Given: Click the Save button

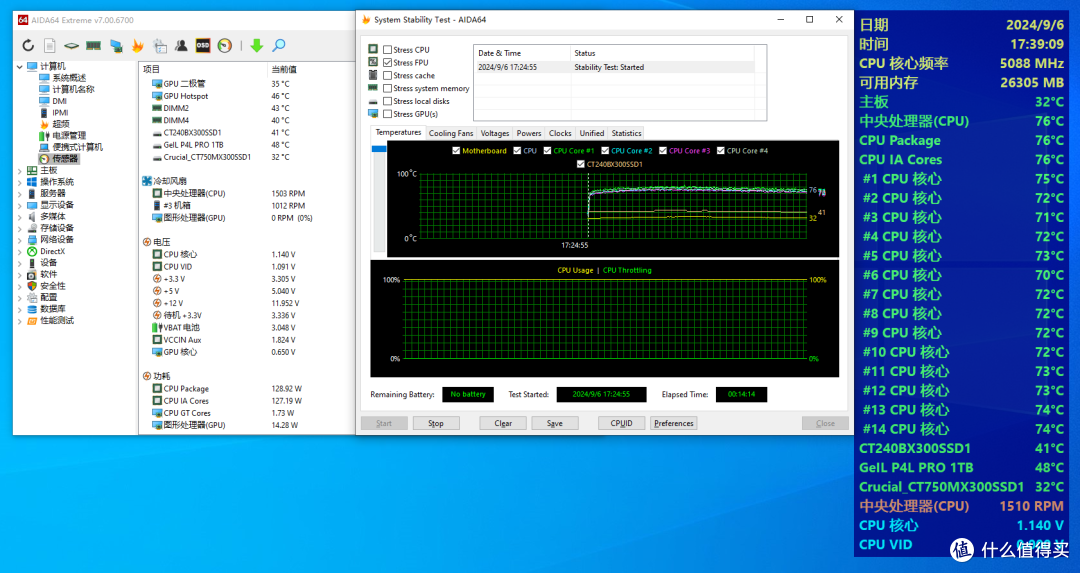Looking at the screenshot, I should 554,424.
